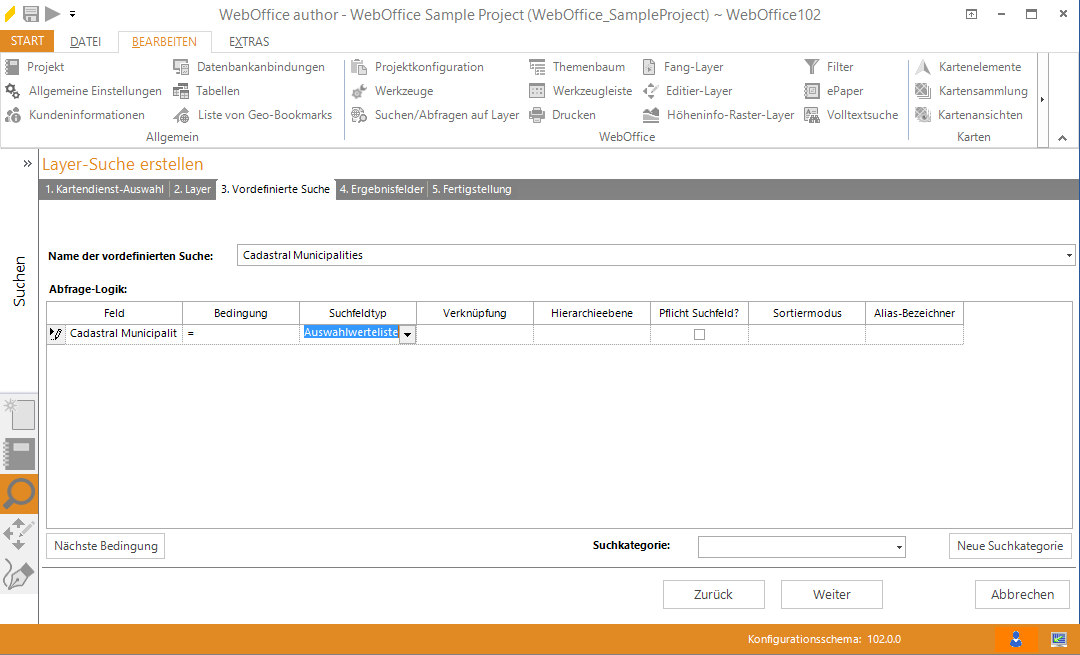Viewport: 1080px width, 655px height.
Task: Open the Fang-Layer settings
Action: (693, 67)
